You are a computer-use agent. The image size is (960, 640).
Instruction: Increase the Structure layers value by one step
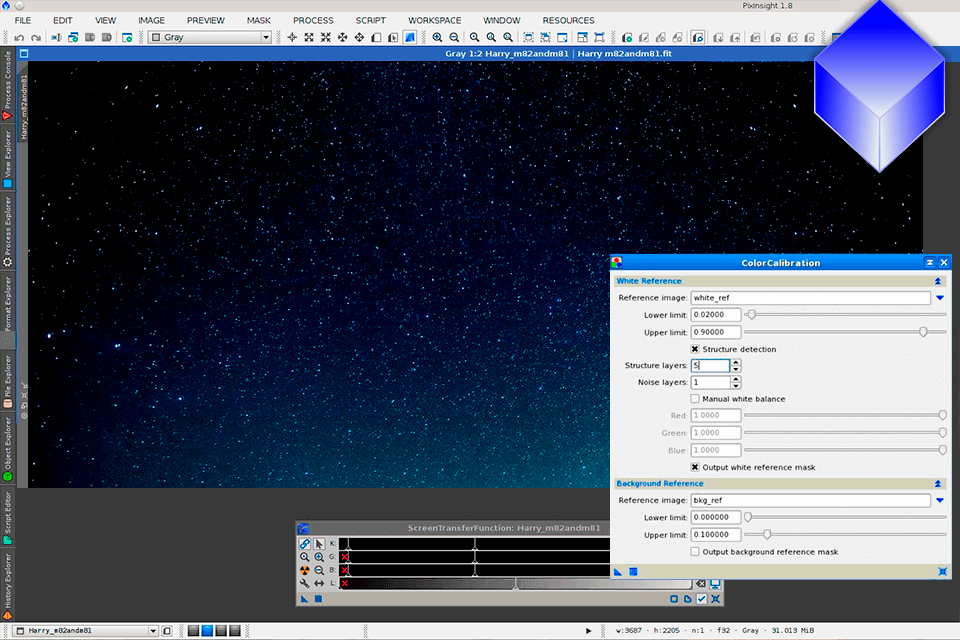(x=736, y=362)
